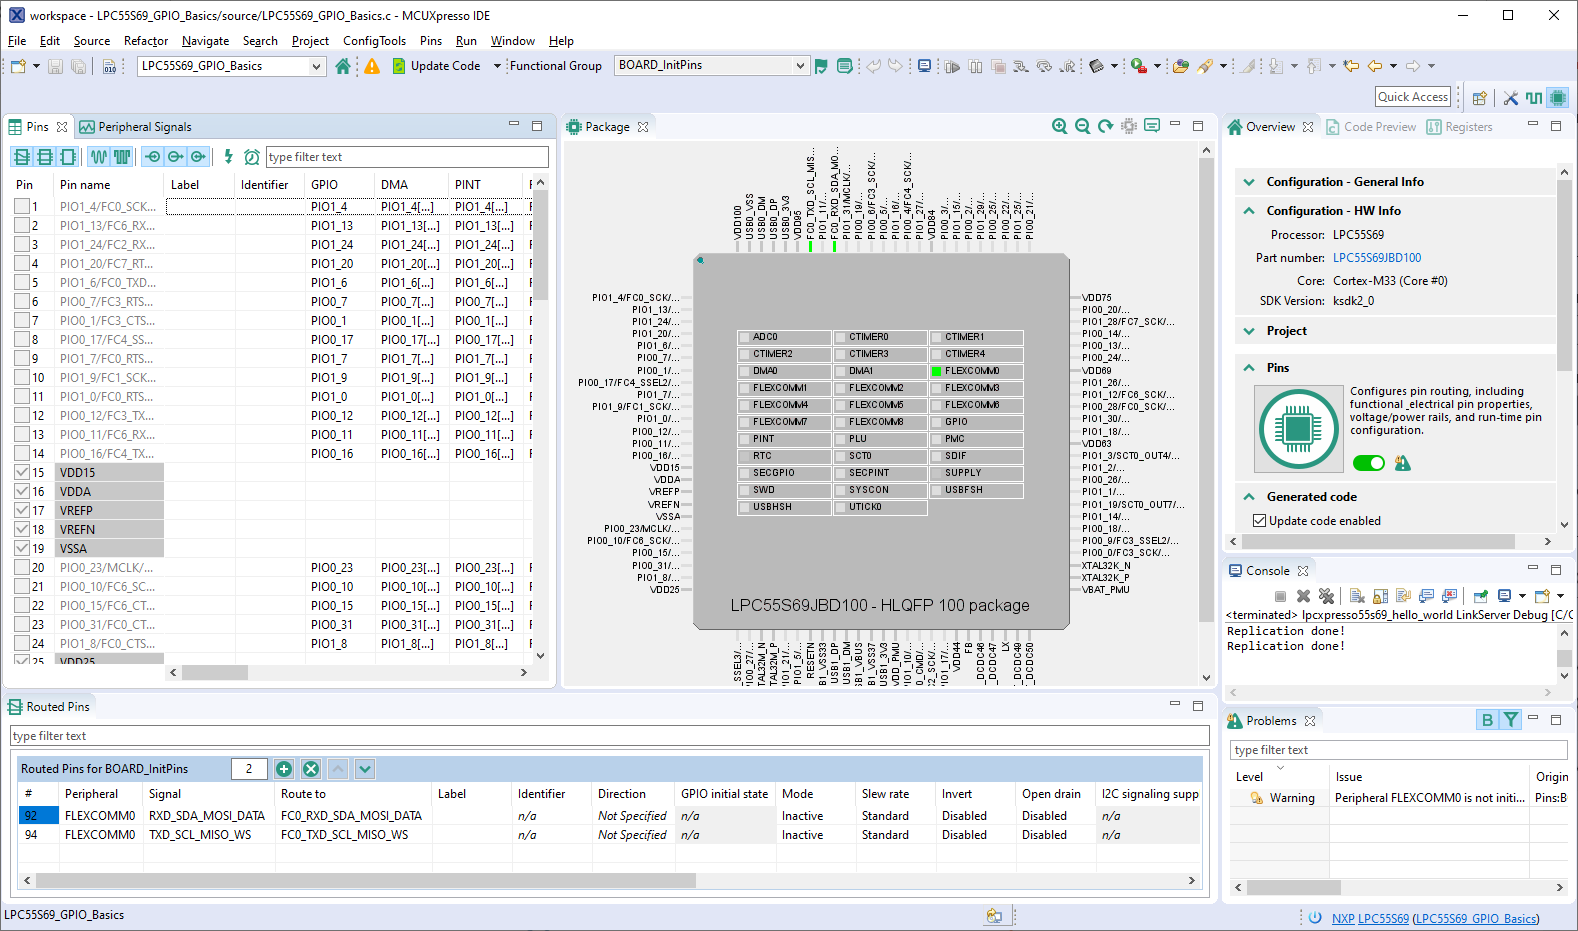The image size is (1578, 931).
Task: Uncheck the VDD15 pin 15 checkbox
Action: pyautogui.click(x=22, y=472)
